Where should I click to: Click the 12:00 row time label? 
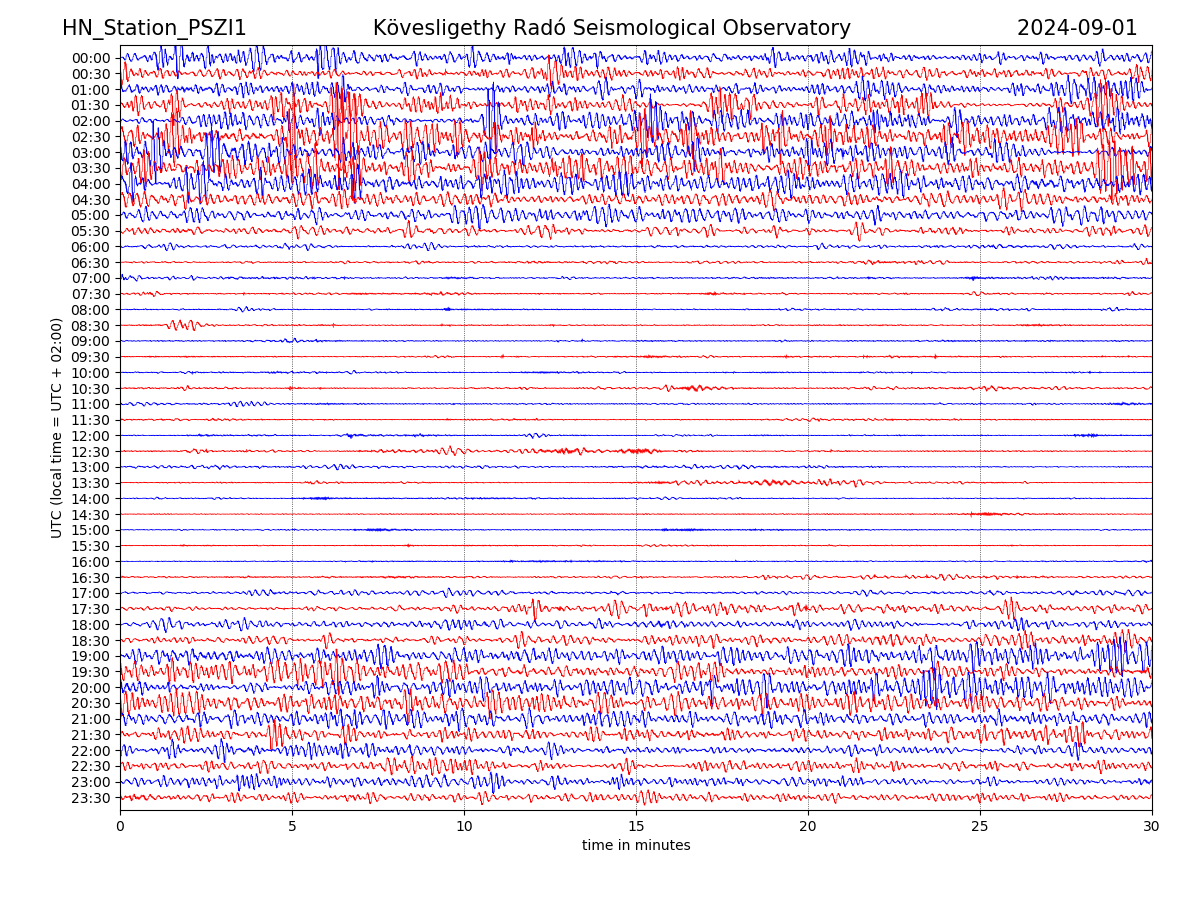coord(91,436)
